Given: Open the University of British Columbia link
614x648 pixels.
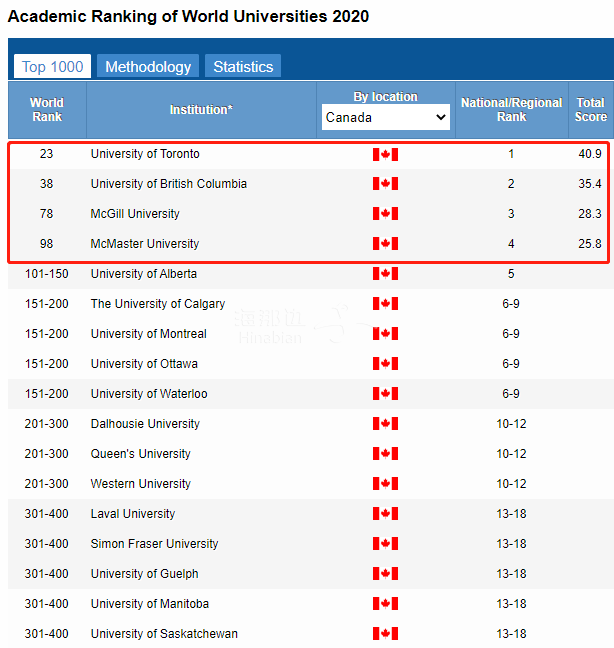Looking at the screenshot, I should click(x=168, y=184).
